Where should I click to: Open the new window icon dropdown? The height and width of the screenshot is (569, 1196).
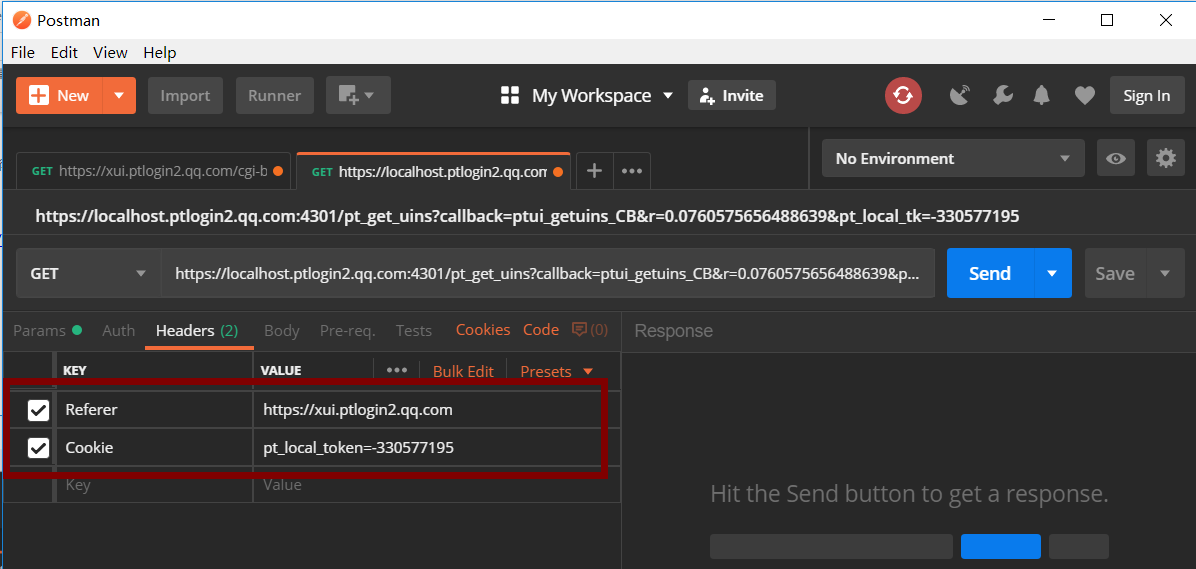click(x=358, y=95)
